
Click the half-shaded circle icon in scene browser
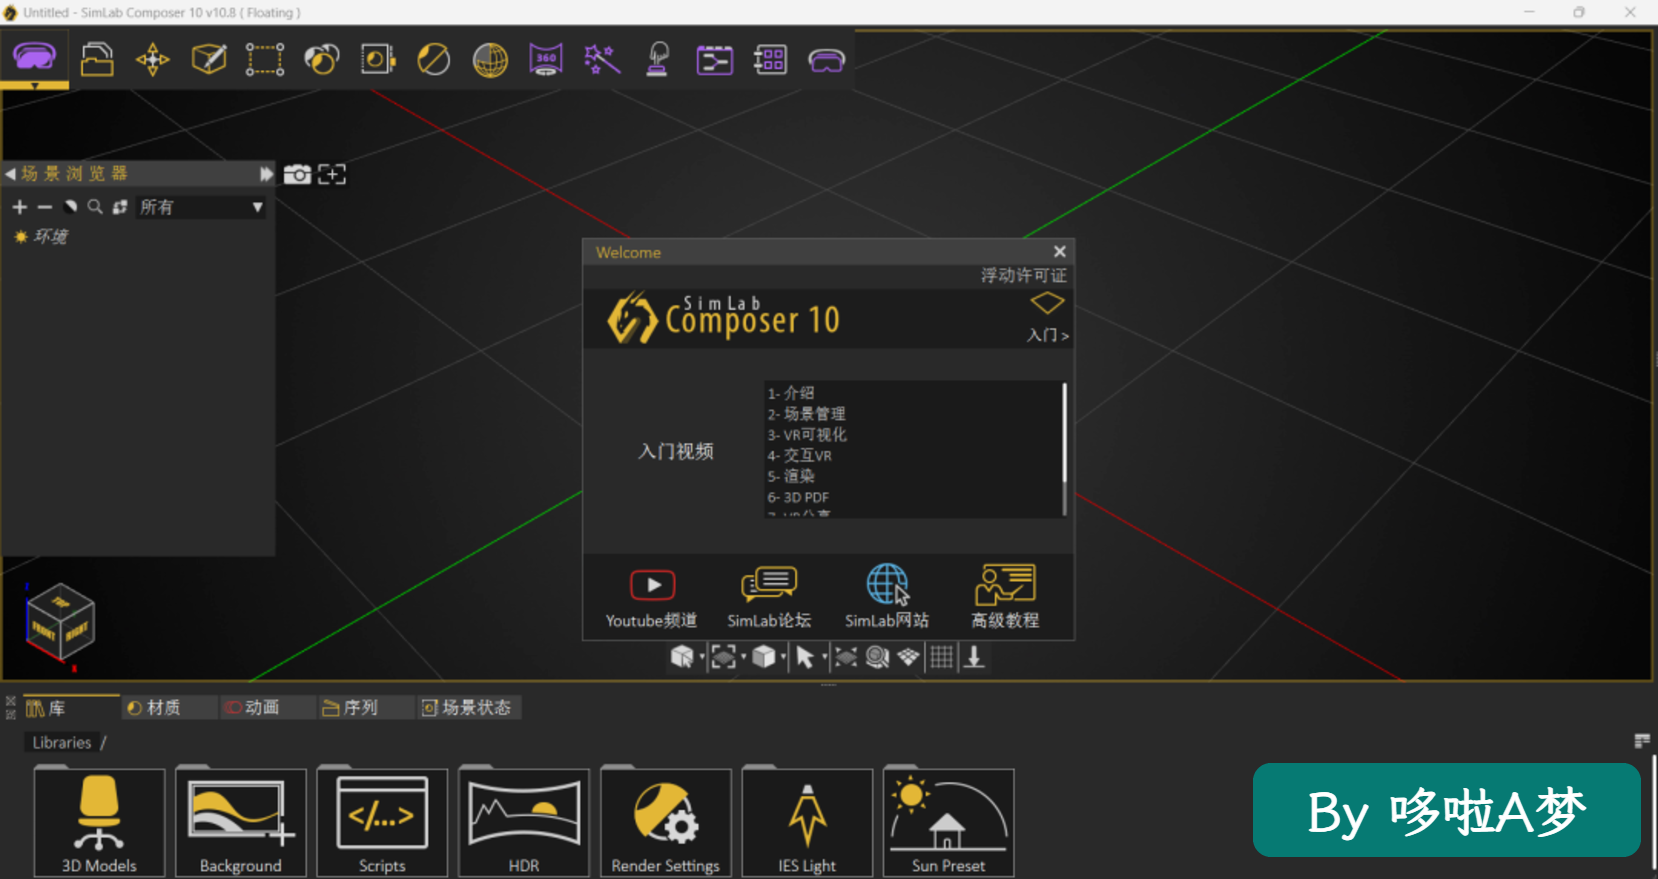pos(70,207)
